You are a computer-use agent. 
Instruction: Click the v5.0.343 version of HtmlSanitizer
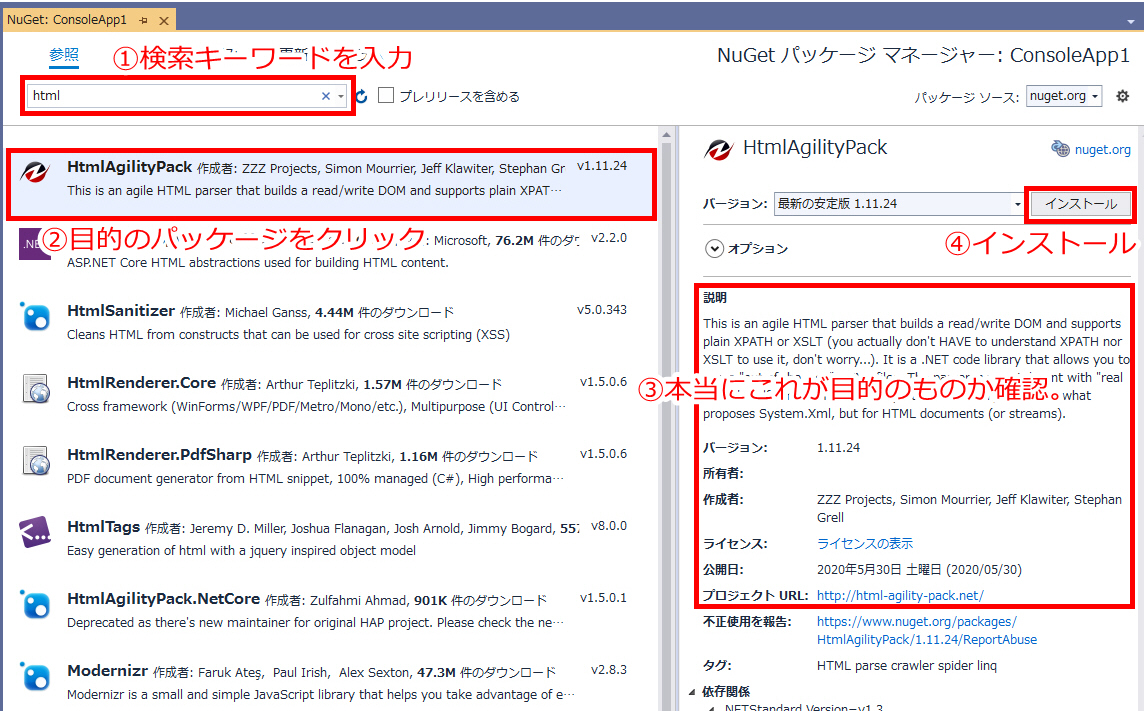(601, 310)
